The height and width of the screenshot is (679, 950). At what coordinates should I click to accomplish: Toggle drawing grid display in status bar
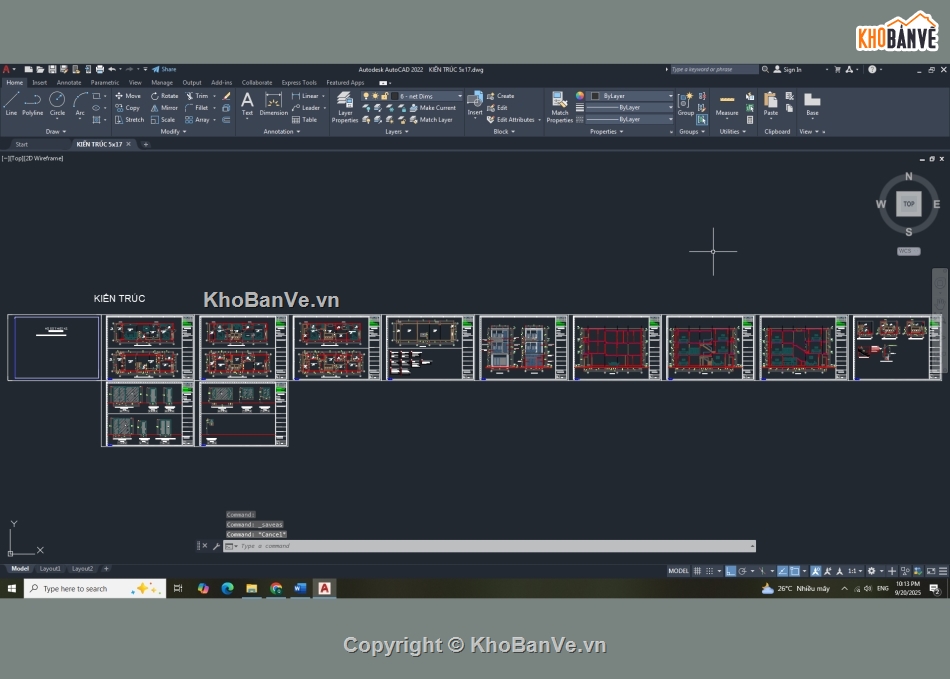click(x=699, y=571)
